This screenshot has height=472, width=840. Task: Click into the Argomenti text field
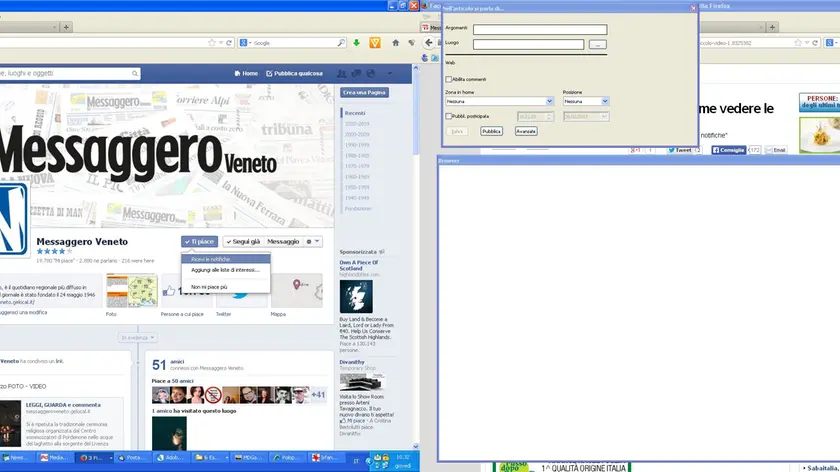540,29
